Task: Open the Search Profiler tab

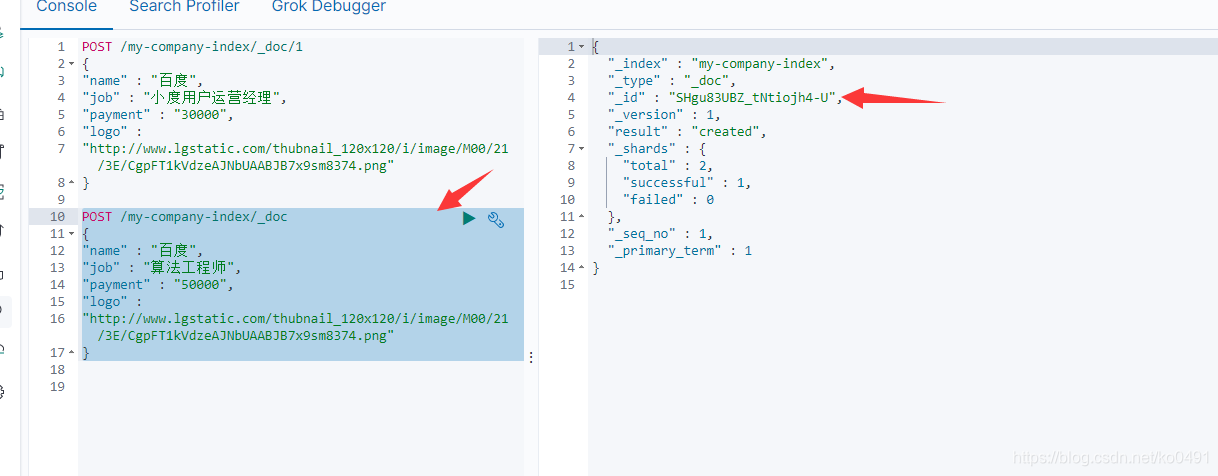Action: (184, 7)
